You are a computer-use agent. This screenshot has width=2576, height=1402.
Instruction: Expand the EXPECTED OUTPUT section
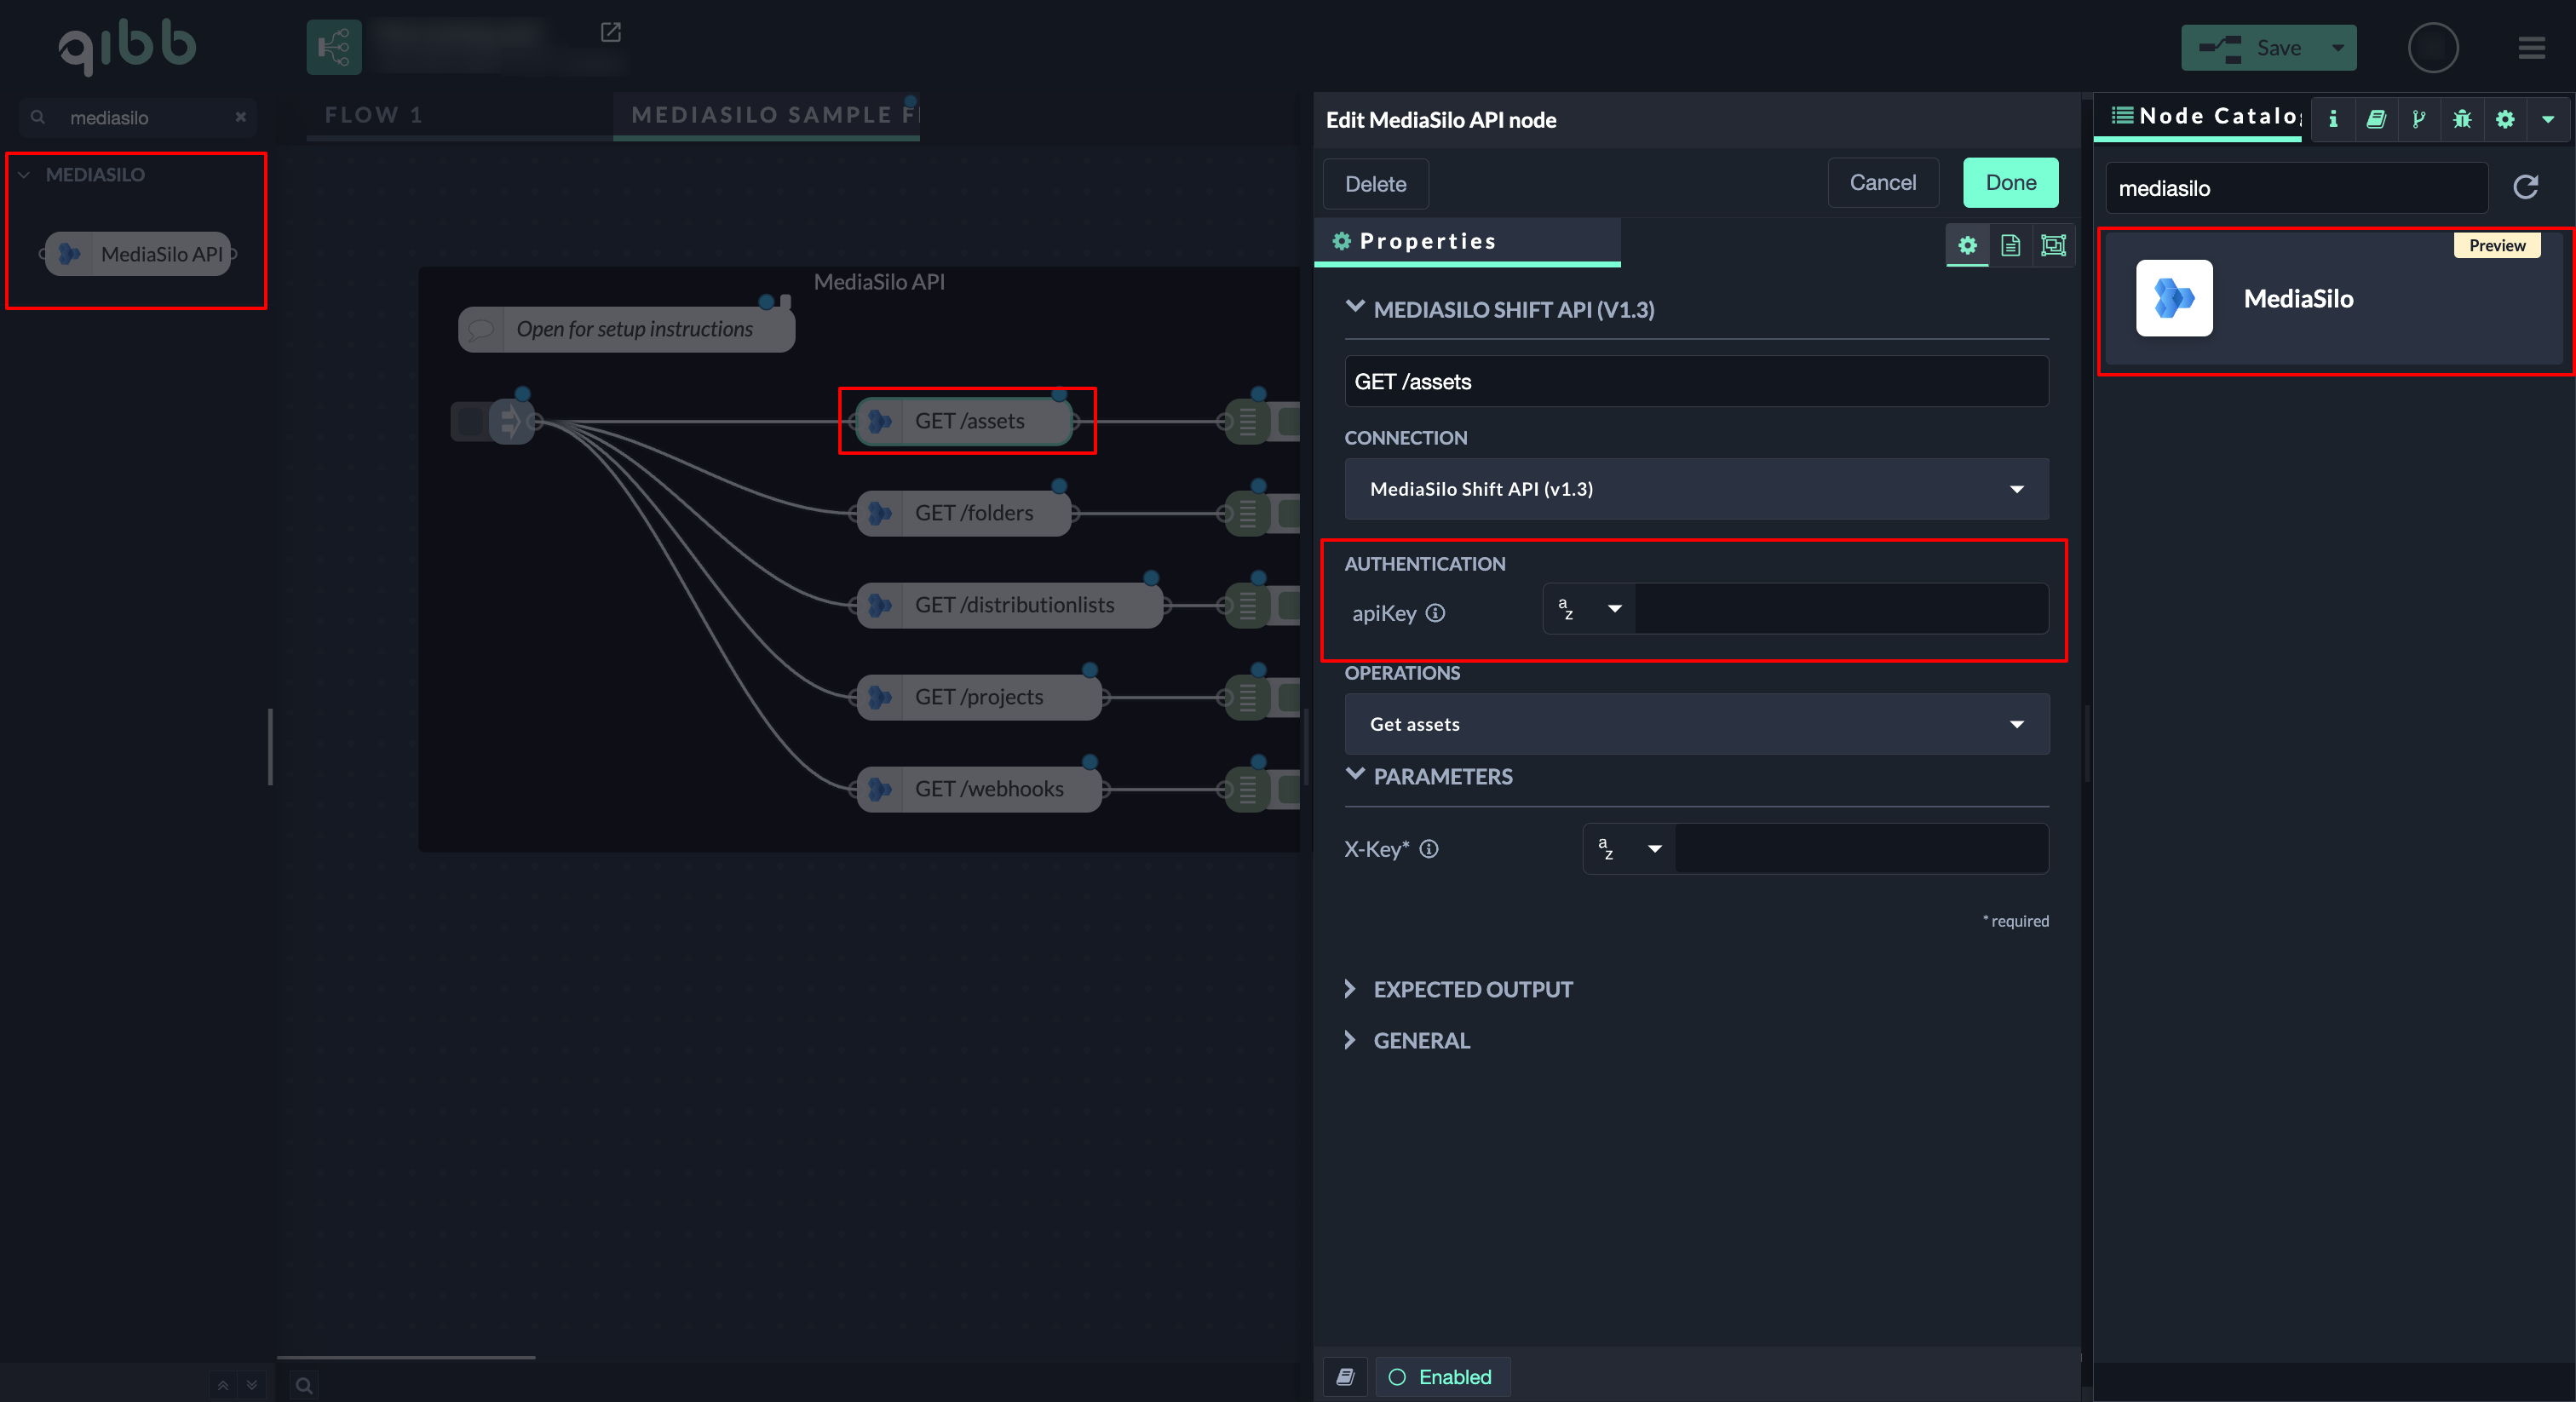click(1471, 989)
